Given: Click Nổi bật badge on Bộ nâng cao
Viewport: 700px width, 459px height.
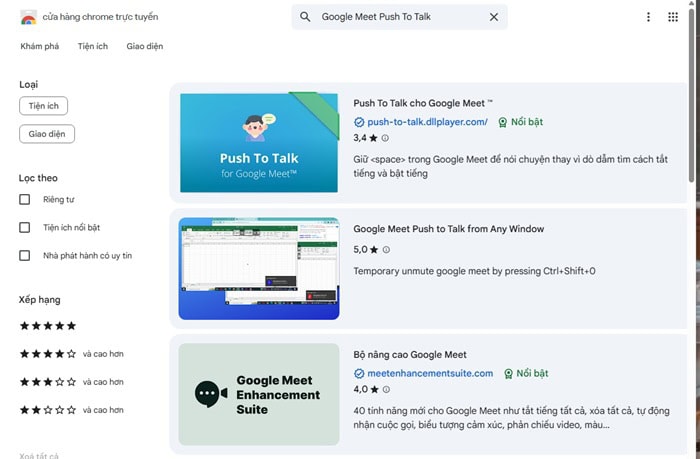Looking at the screenshot, I should point(526,373).
